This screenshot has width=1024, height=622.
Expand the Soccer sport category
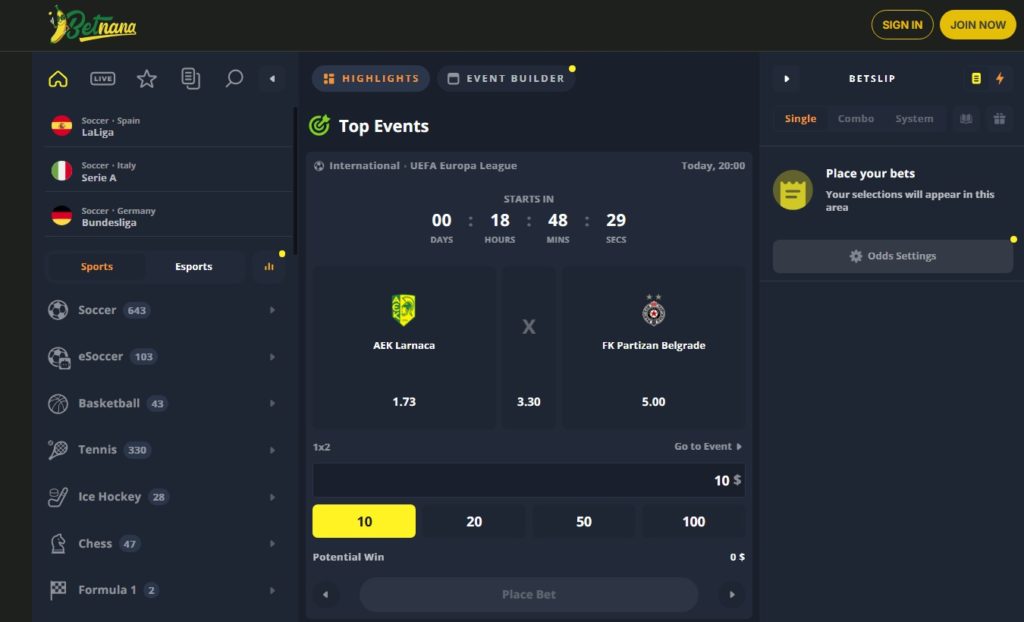click(x=162, y=310)
